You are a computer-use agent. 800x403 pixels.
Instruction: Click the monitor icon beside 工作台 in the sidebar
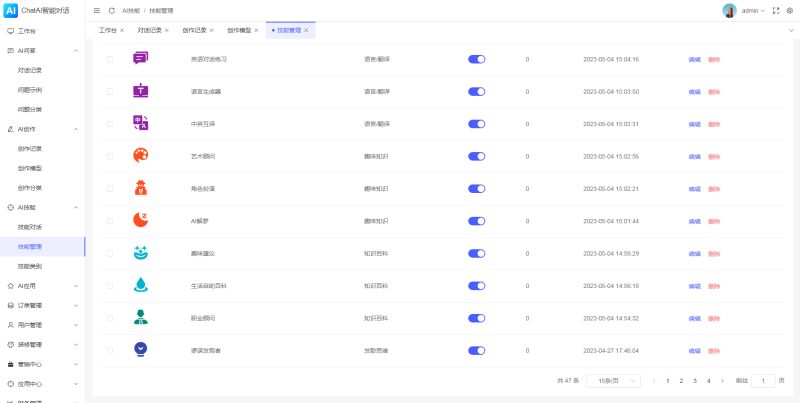click(x=10, y=31)
